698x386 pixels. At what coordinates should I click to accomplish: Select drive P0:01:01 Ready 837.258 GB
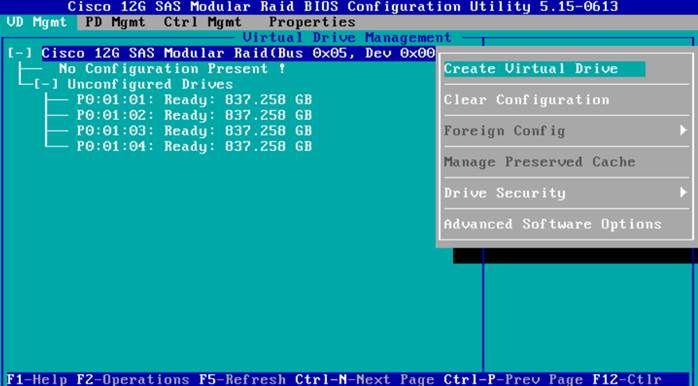click(194, 100)
